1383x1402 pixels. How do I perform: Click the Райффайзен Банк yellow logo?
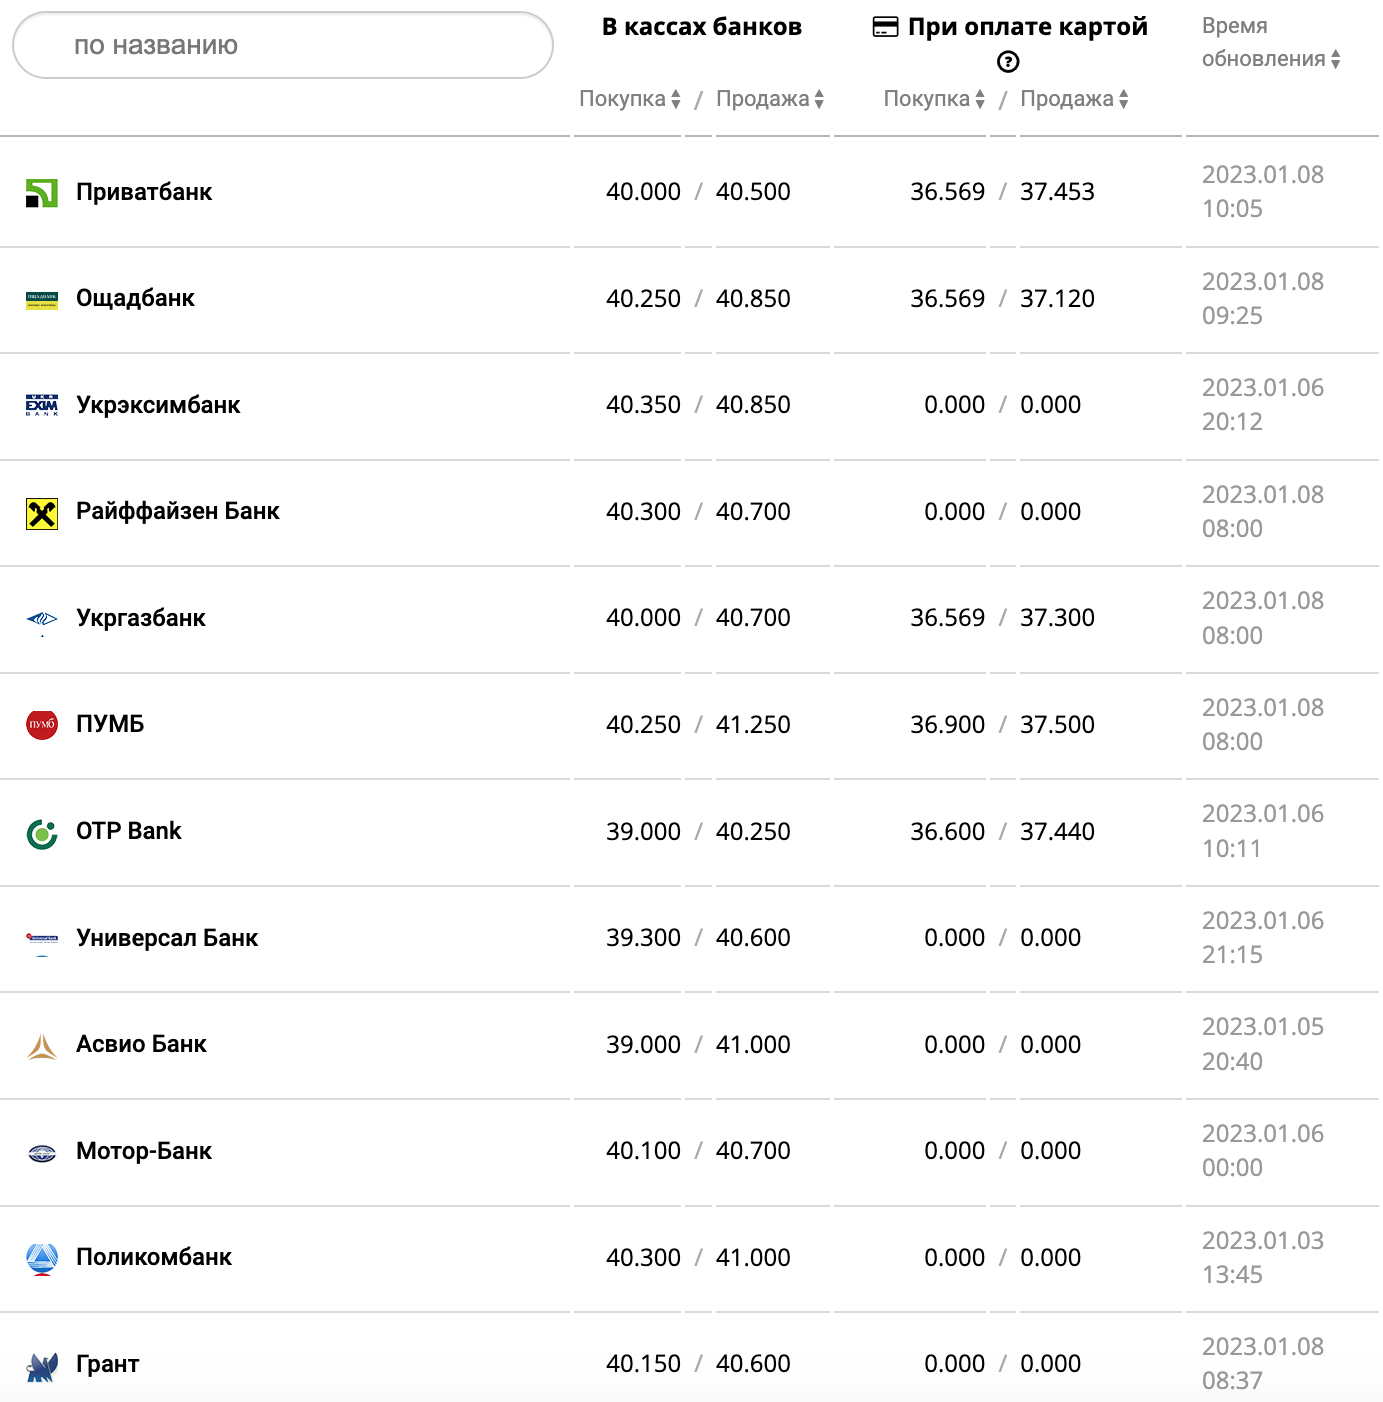click(42, 513)
